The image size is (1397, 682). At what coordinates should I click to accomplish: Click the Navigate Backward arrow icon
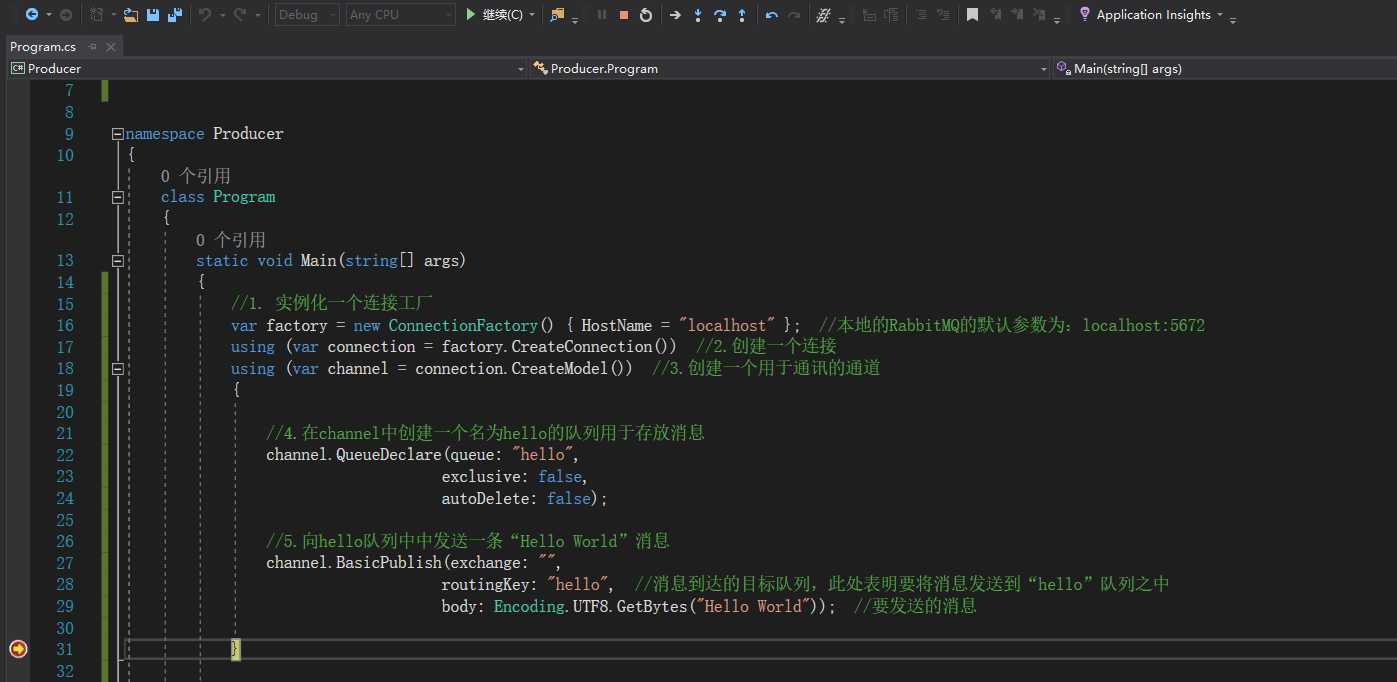(x=31, y=14)
